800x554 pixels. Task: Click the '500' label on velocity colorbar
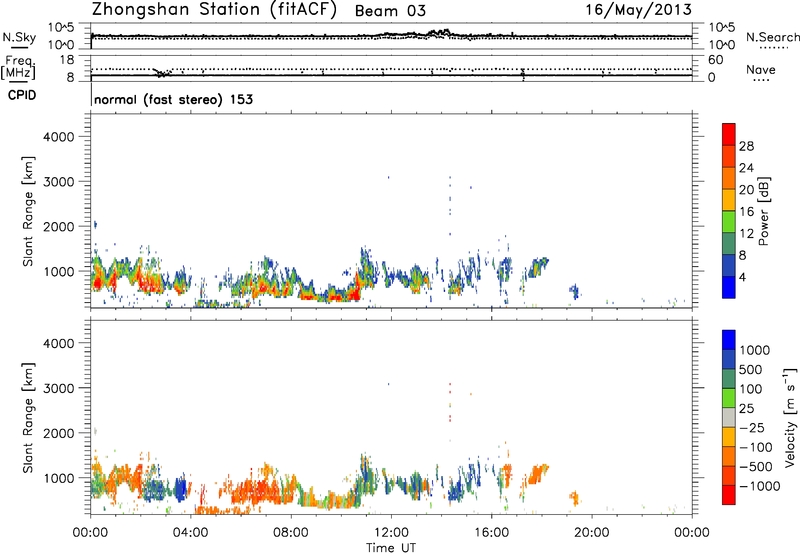(x=751, y=370)
